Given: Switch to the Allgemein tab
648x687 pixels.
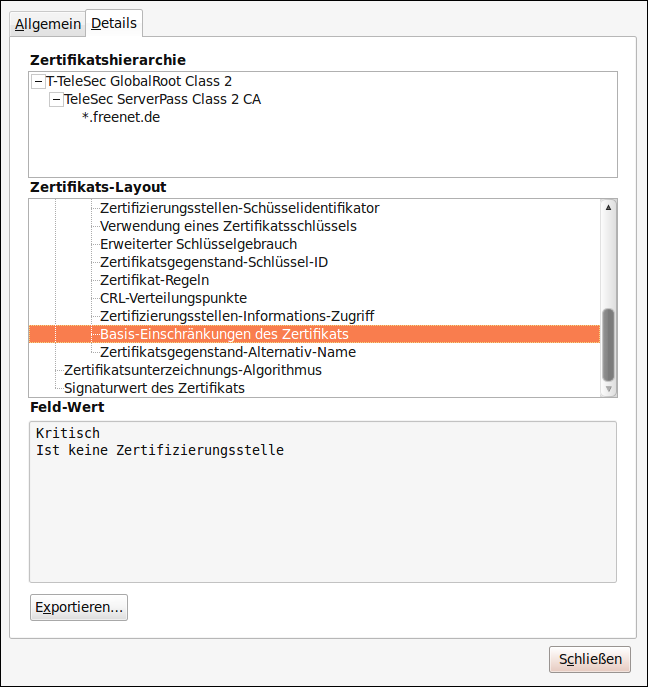Looking at the screenshot, I should pos(48,23).
